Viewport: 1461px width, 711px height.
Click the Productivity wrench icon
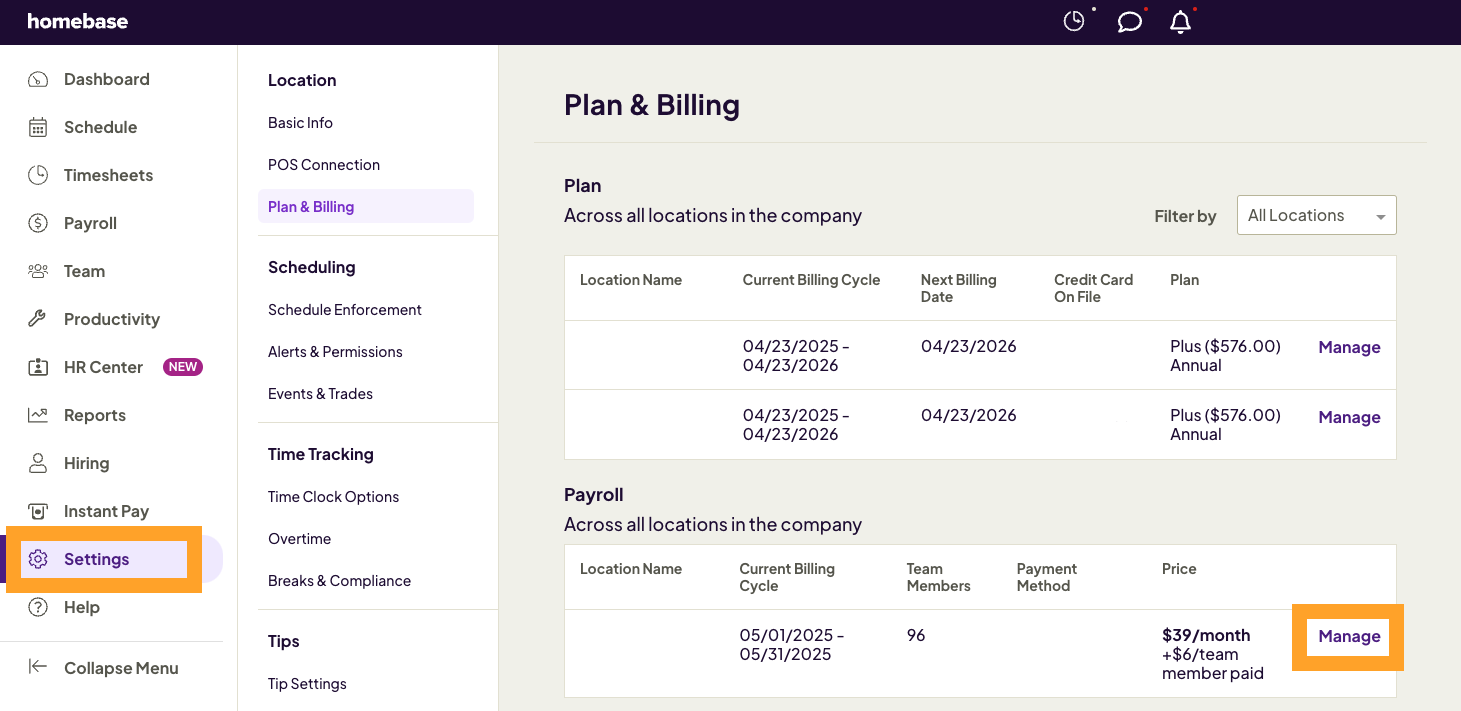pyautogui.click(x=36, y=319)
